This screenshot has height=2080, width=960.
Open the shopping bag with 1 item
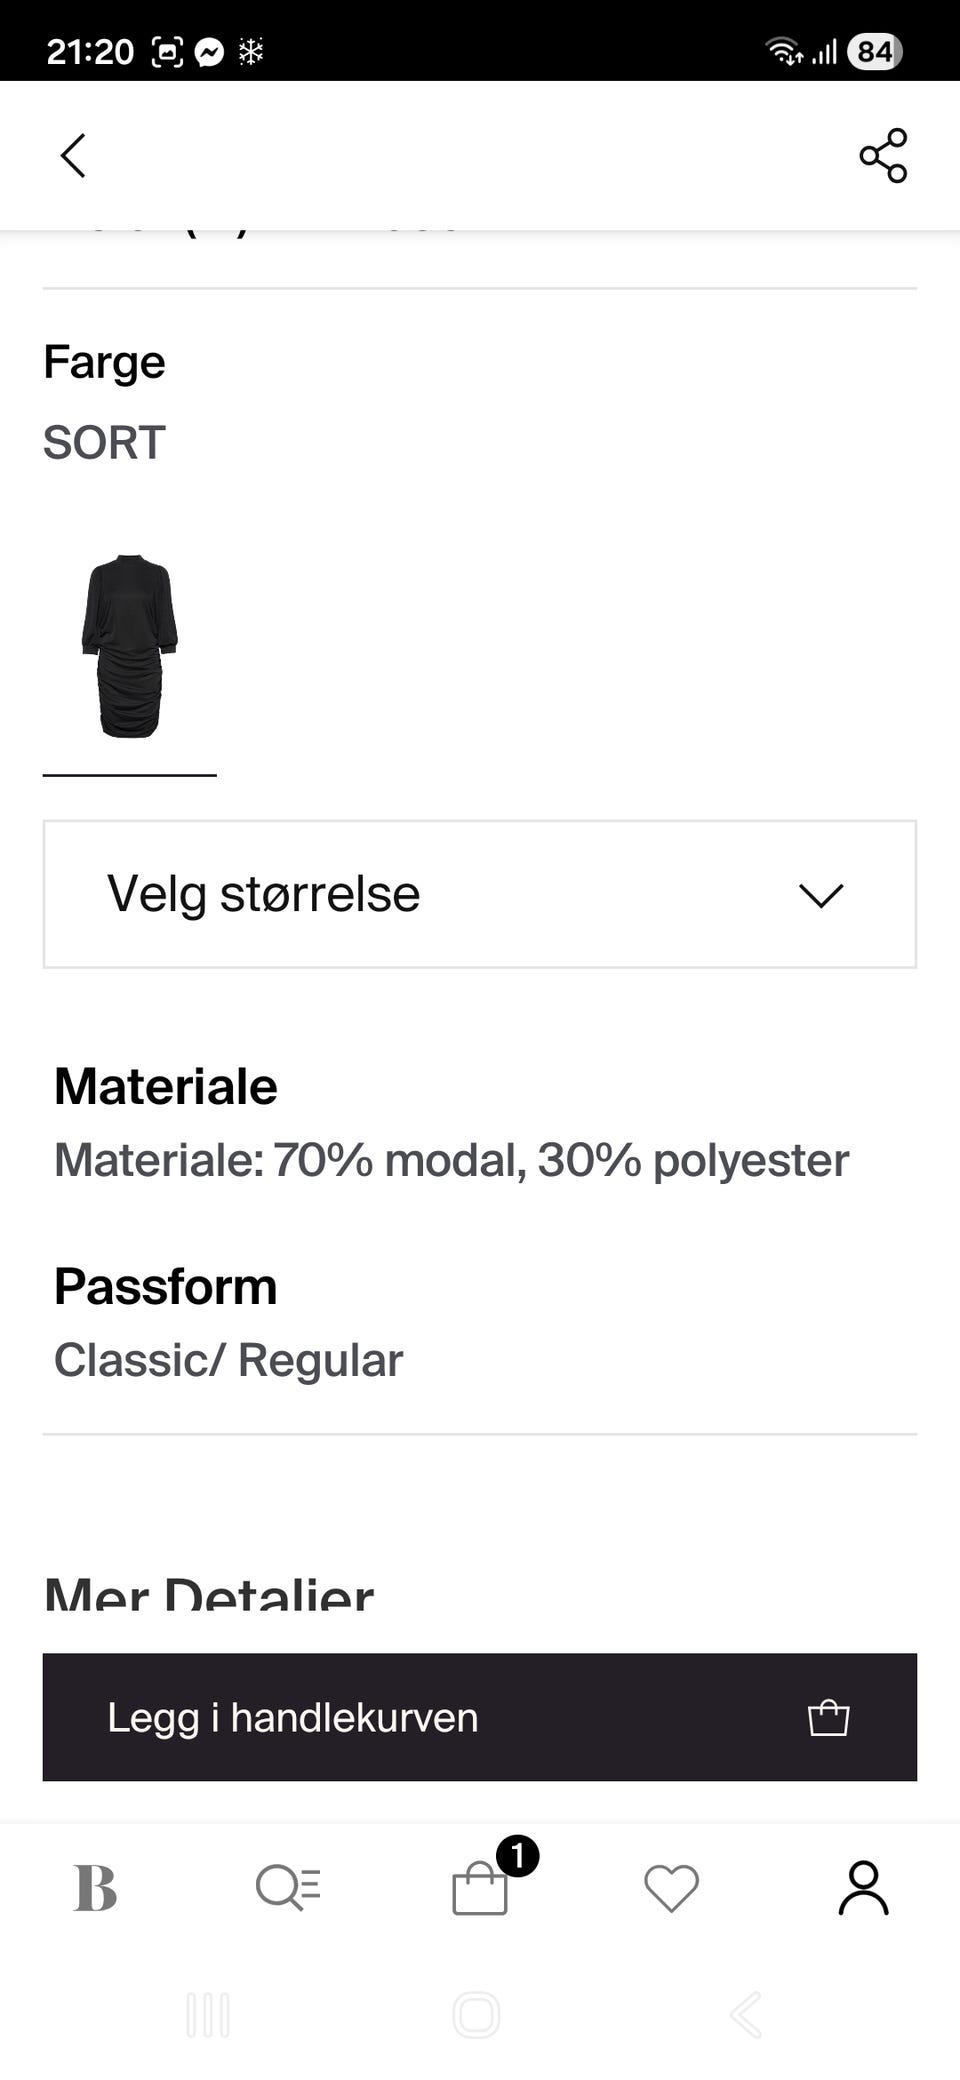click(480, 1888)
